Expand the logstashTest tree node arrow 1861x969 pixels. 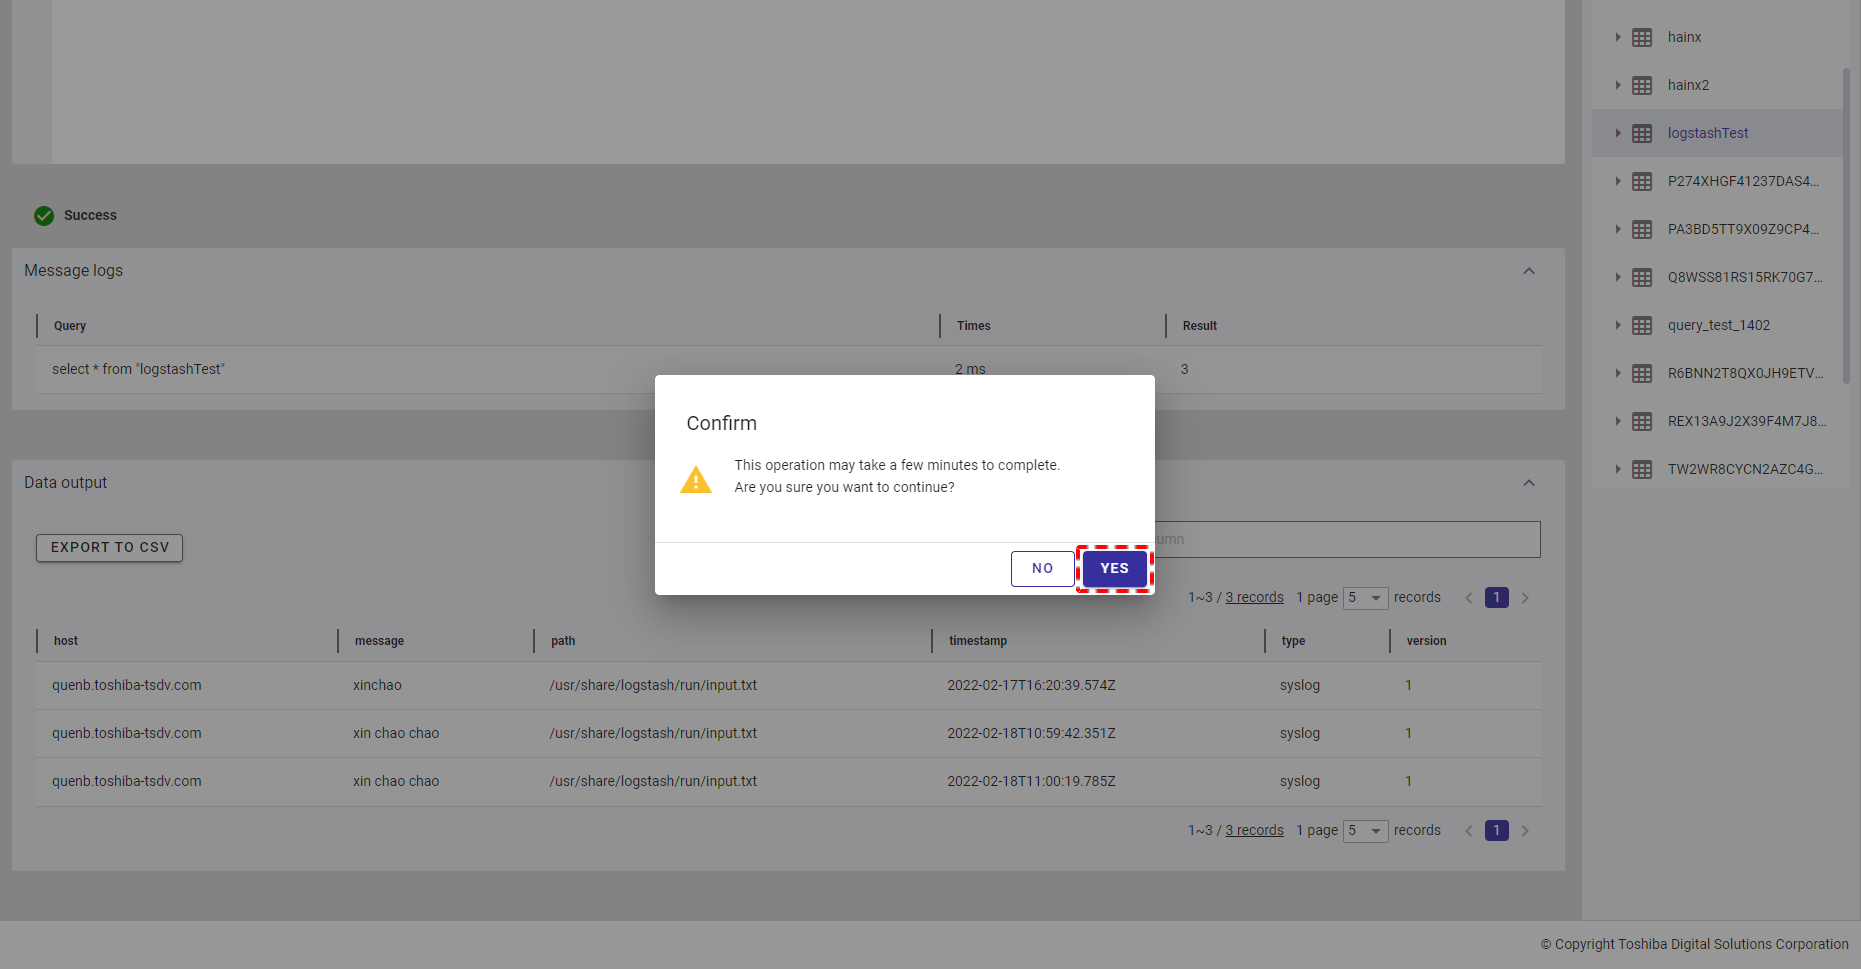(1617, 133)
